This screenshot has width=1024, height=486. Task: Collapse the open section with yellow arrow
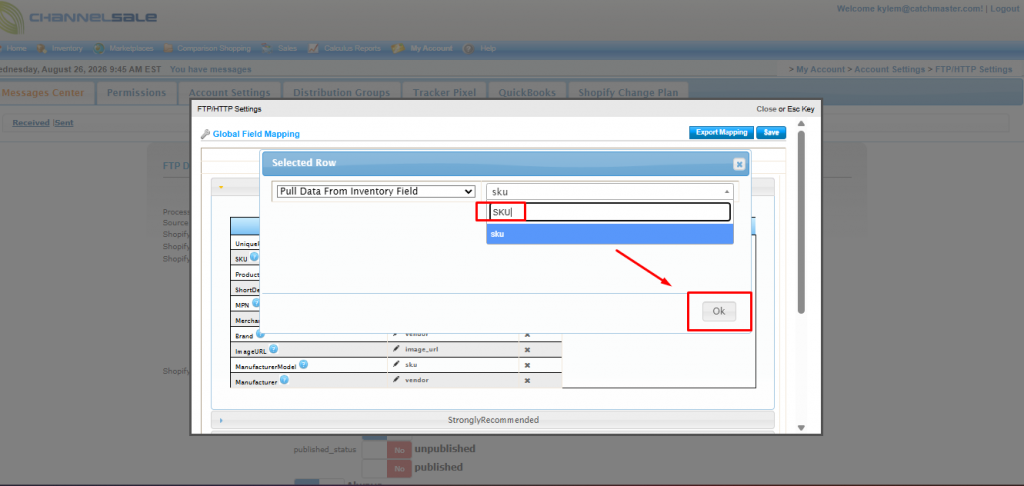point(221,187)
